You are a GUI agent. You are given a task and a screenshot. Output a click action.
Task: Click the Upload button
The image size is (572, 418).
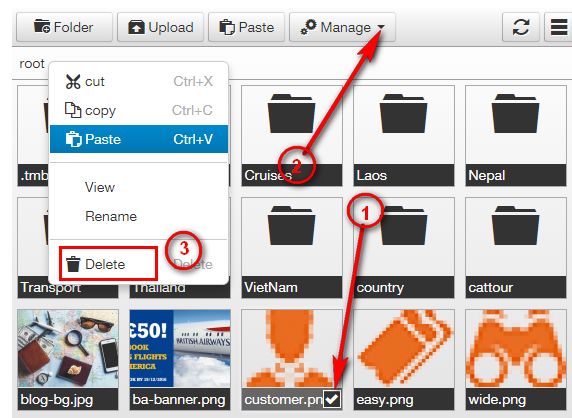(x=161, y=27)
